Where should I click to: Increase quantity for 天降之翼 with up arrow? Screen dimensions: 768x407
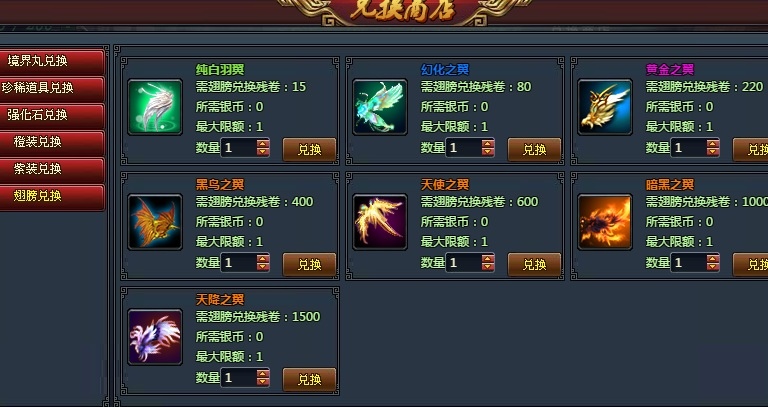click(x=263, y=374)
